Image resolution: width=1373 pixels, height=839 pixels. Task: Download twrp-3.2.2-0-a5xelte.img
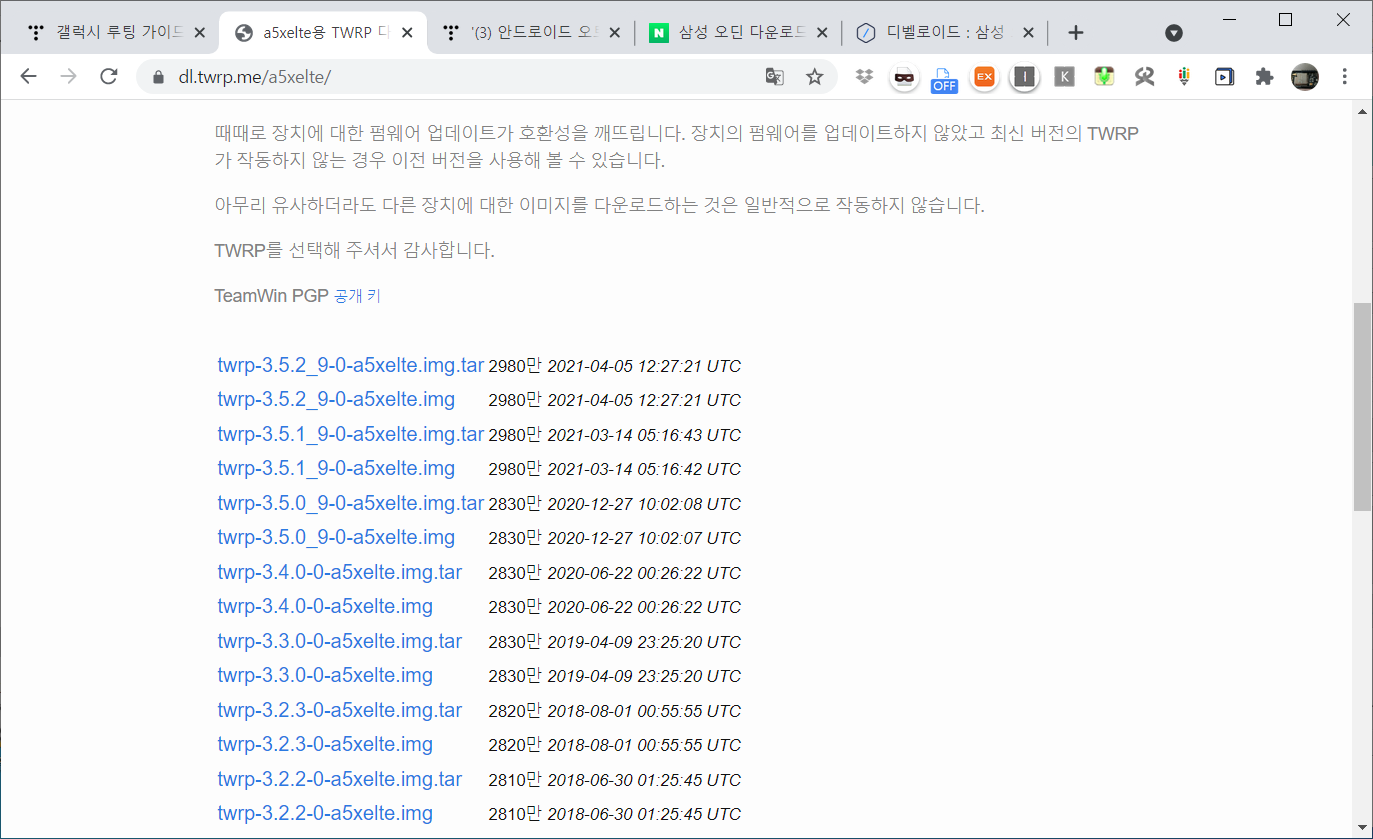(325, 814)
